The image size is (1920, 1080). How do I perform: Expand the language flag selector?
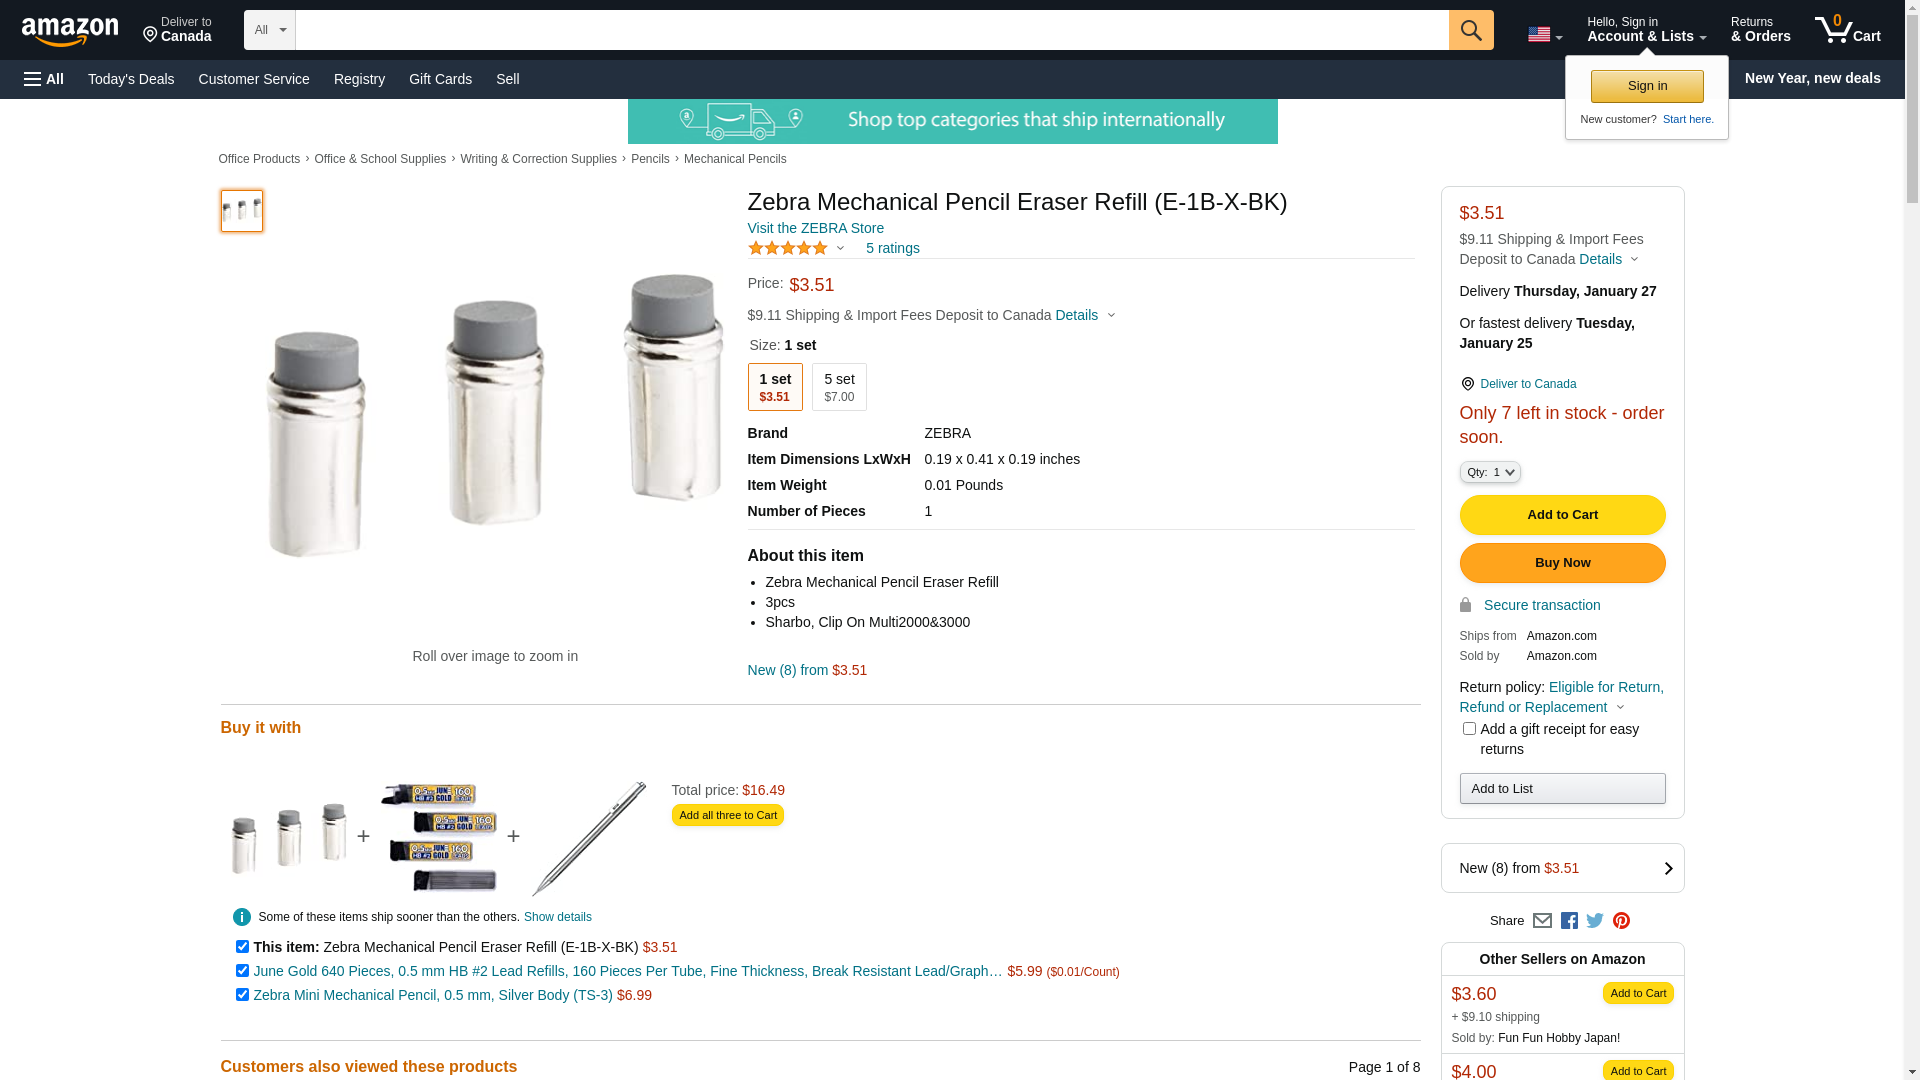(x=1544, y=35)
